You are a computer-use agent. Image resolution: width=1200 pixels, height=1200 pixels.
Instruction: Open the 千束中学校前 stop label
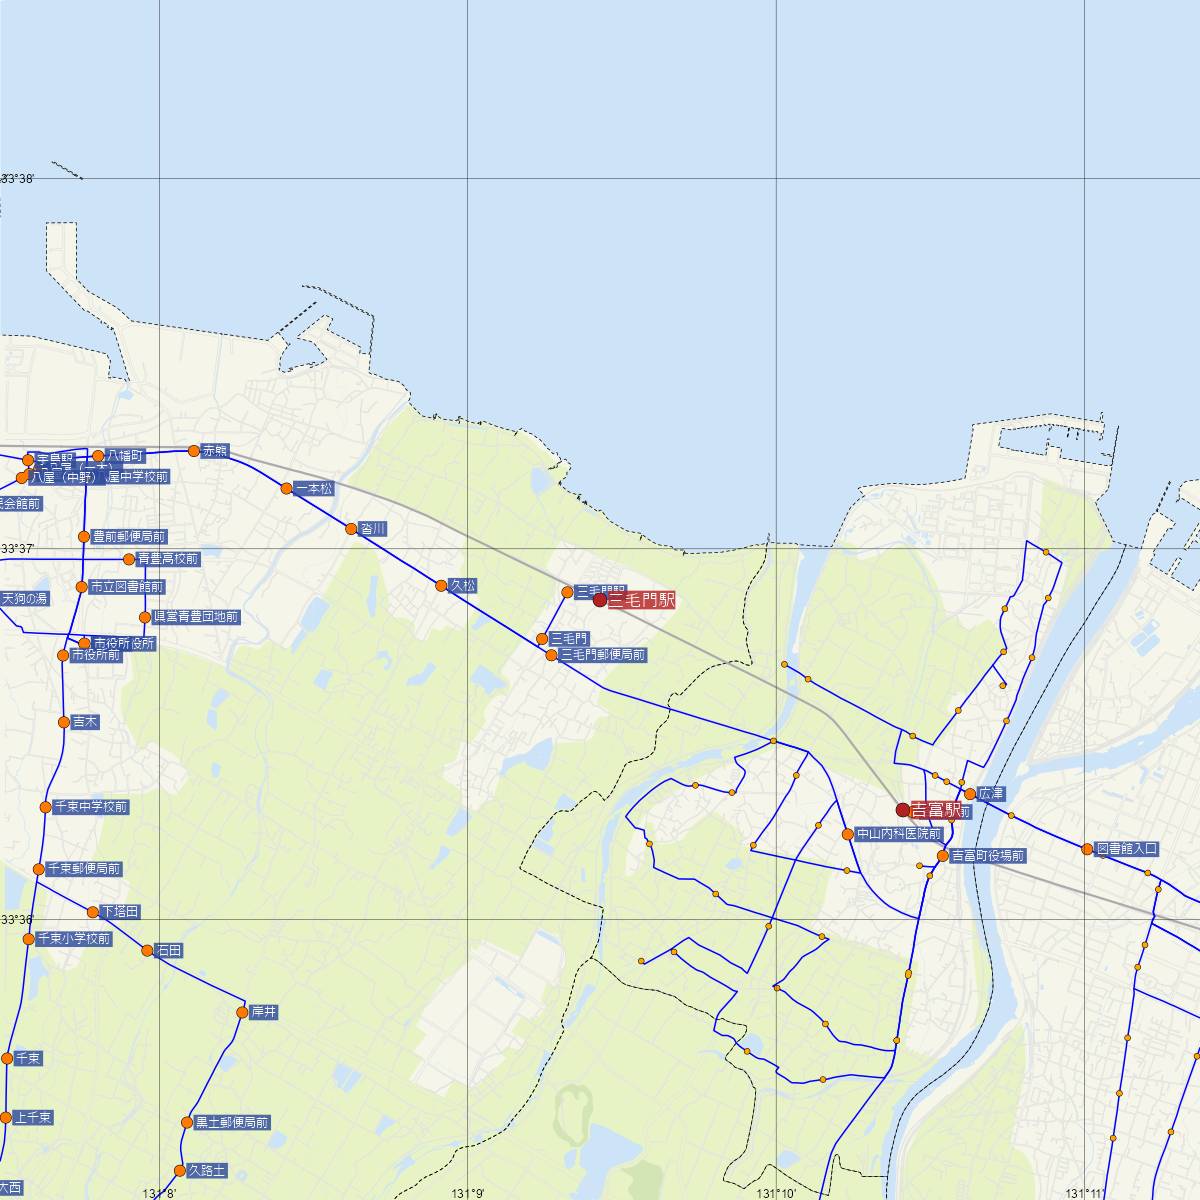91,807
